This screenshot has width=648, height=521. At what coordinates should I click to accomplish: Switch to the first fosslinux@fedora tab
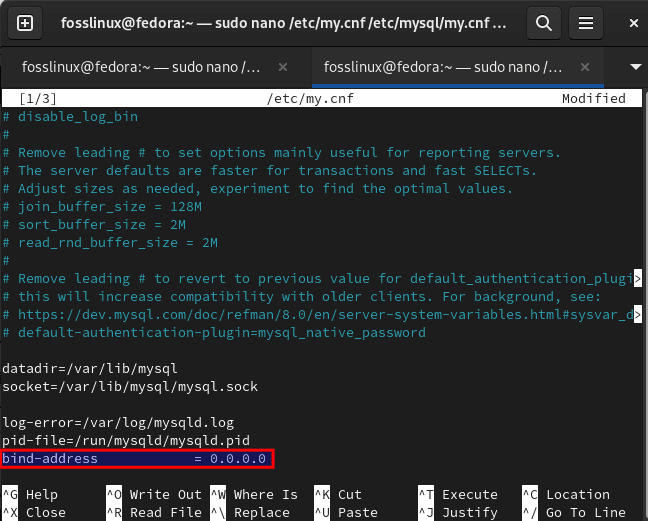click(141, 67)
